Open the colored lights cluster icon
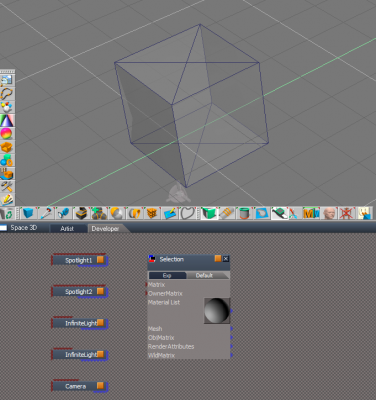The image size is (376, 400). click(7, 107)
